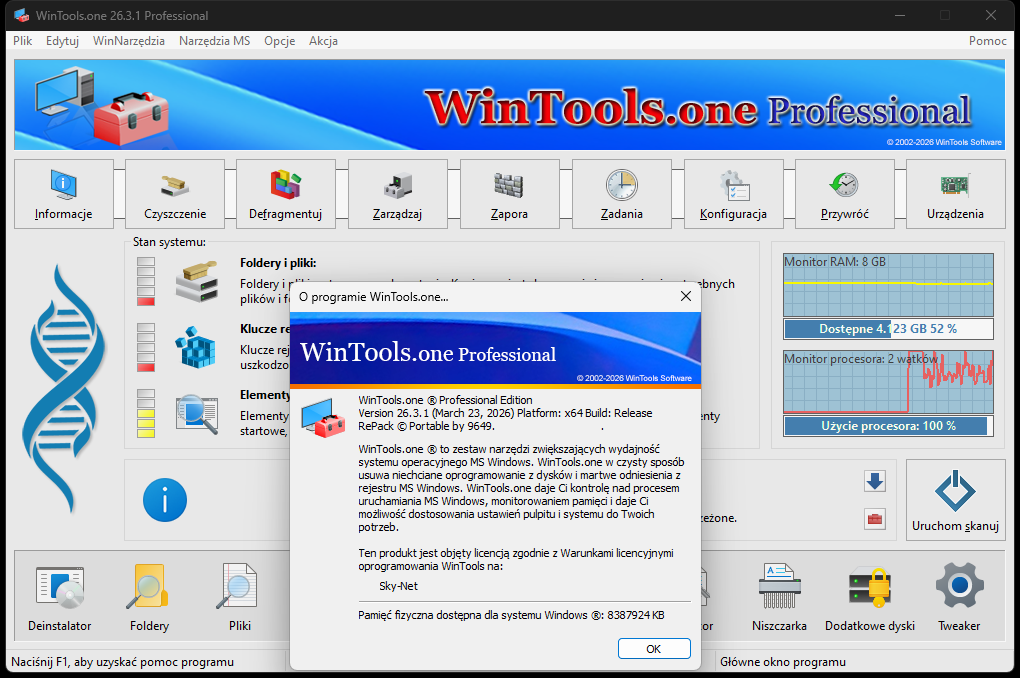Viewport: 1020px width, 678px height.
Task: Open the Niszczarka shredder tool
Action: [779, 597]
